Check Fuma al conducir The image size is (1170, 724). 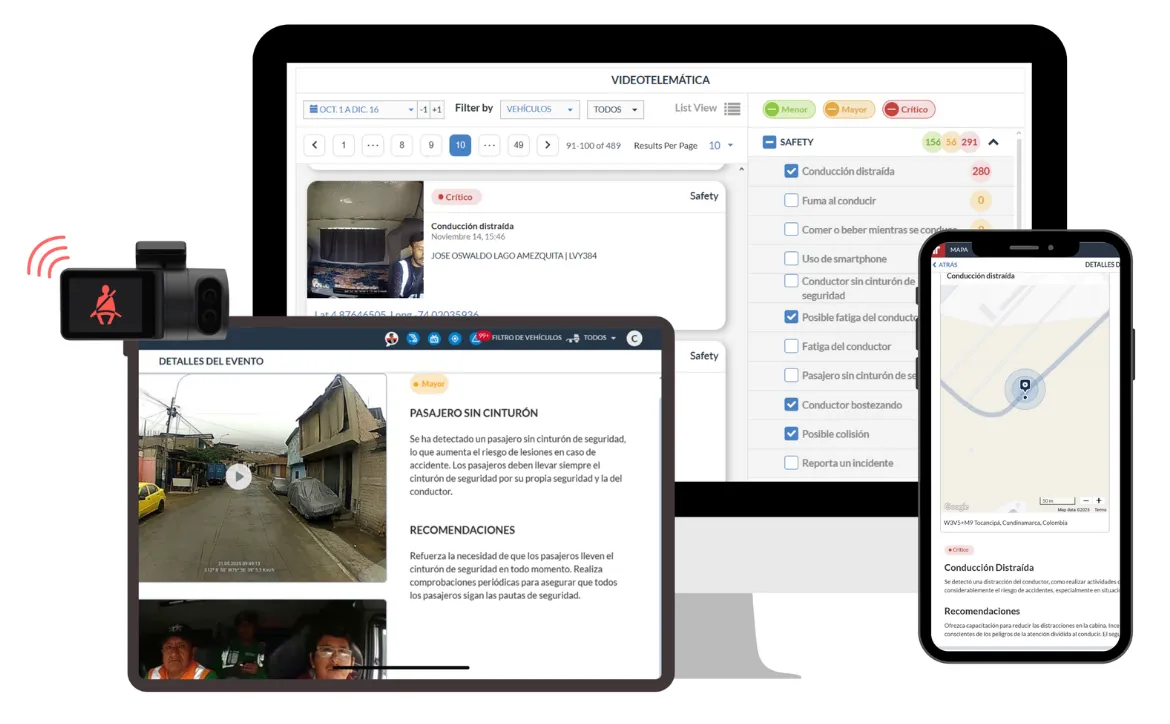[x=791, y=200]
